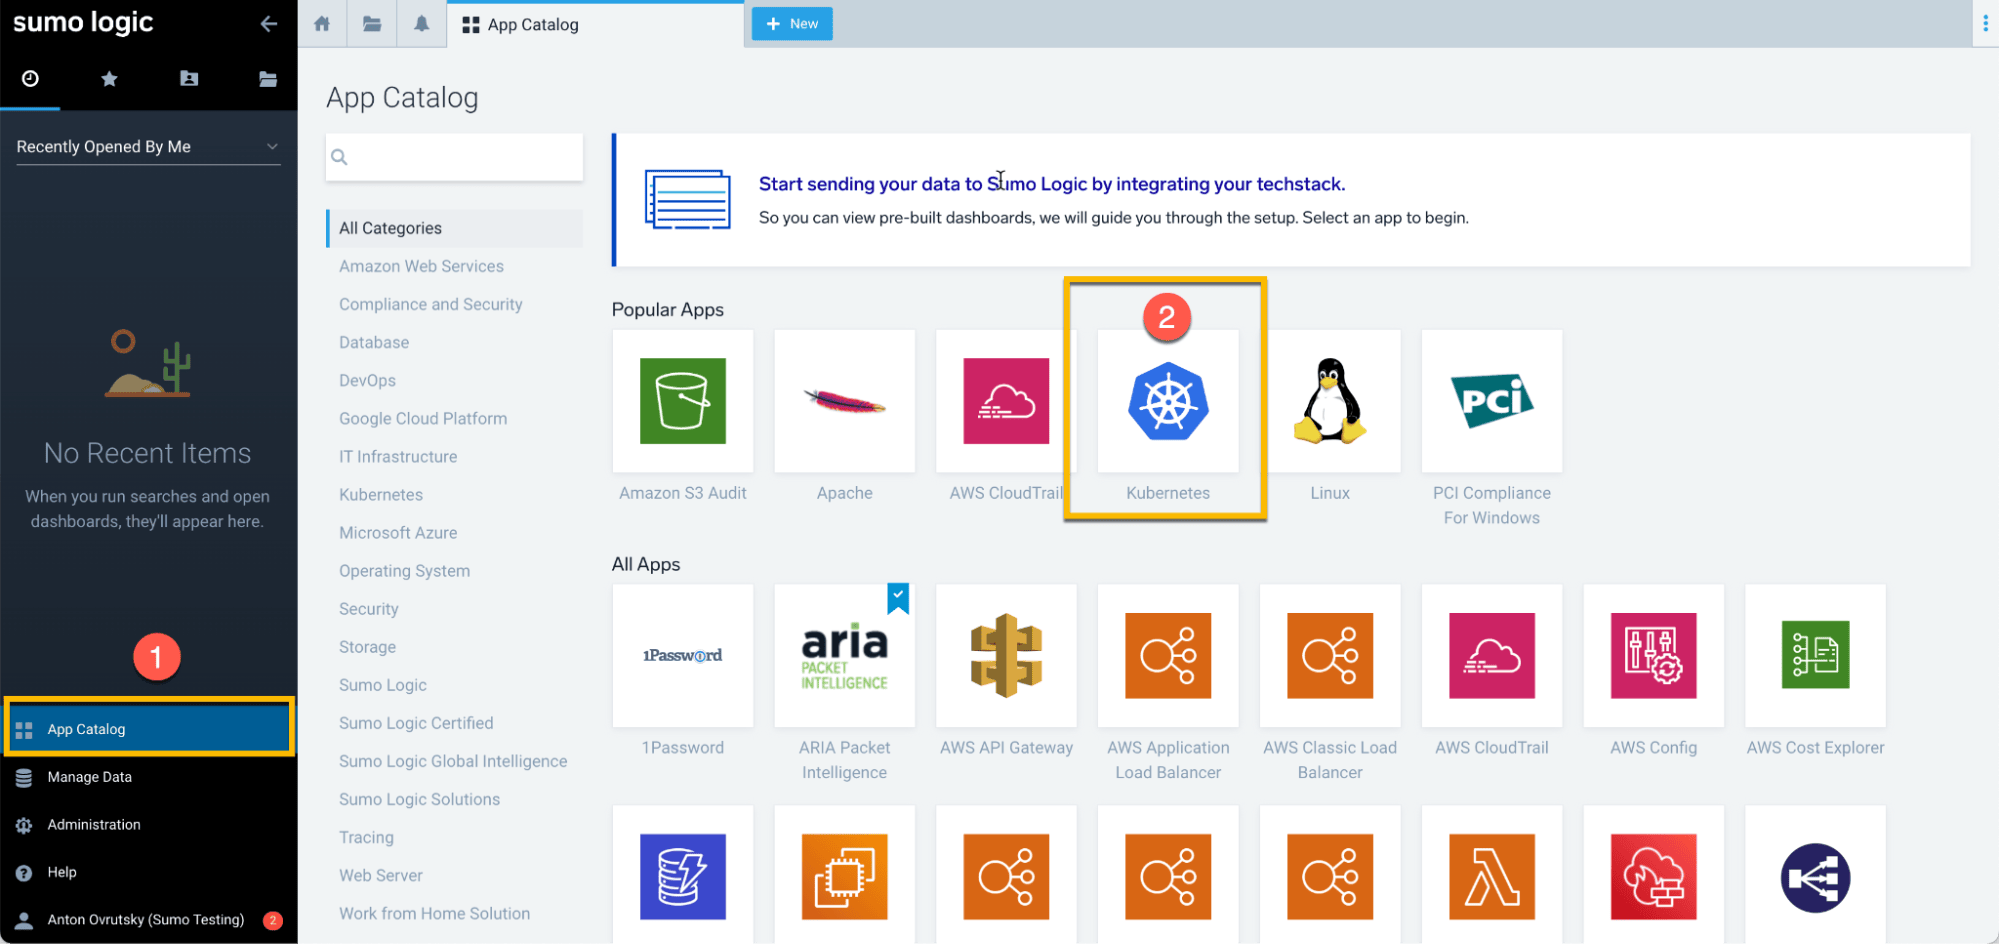Viewport: 1999px width, 944px height.
Task: Click the Manage Data database icon
Action: 24,777
